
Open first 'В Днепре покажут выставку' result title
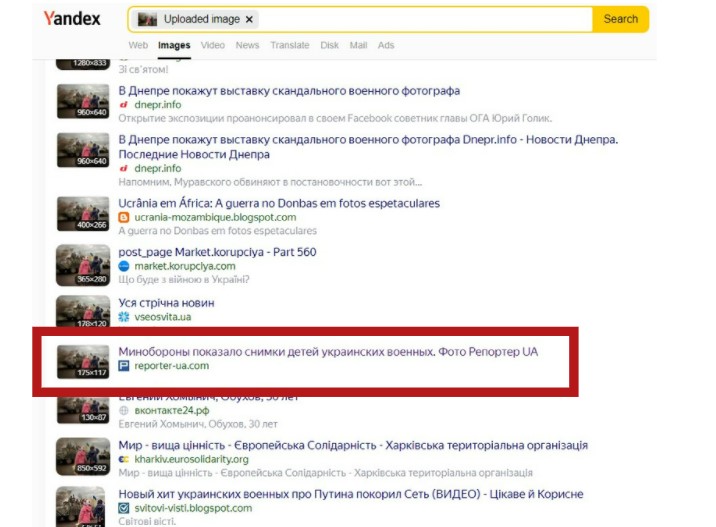pyautogui.click(x=289, y=91)
